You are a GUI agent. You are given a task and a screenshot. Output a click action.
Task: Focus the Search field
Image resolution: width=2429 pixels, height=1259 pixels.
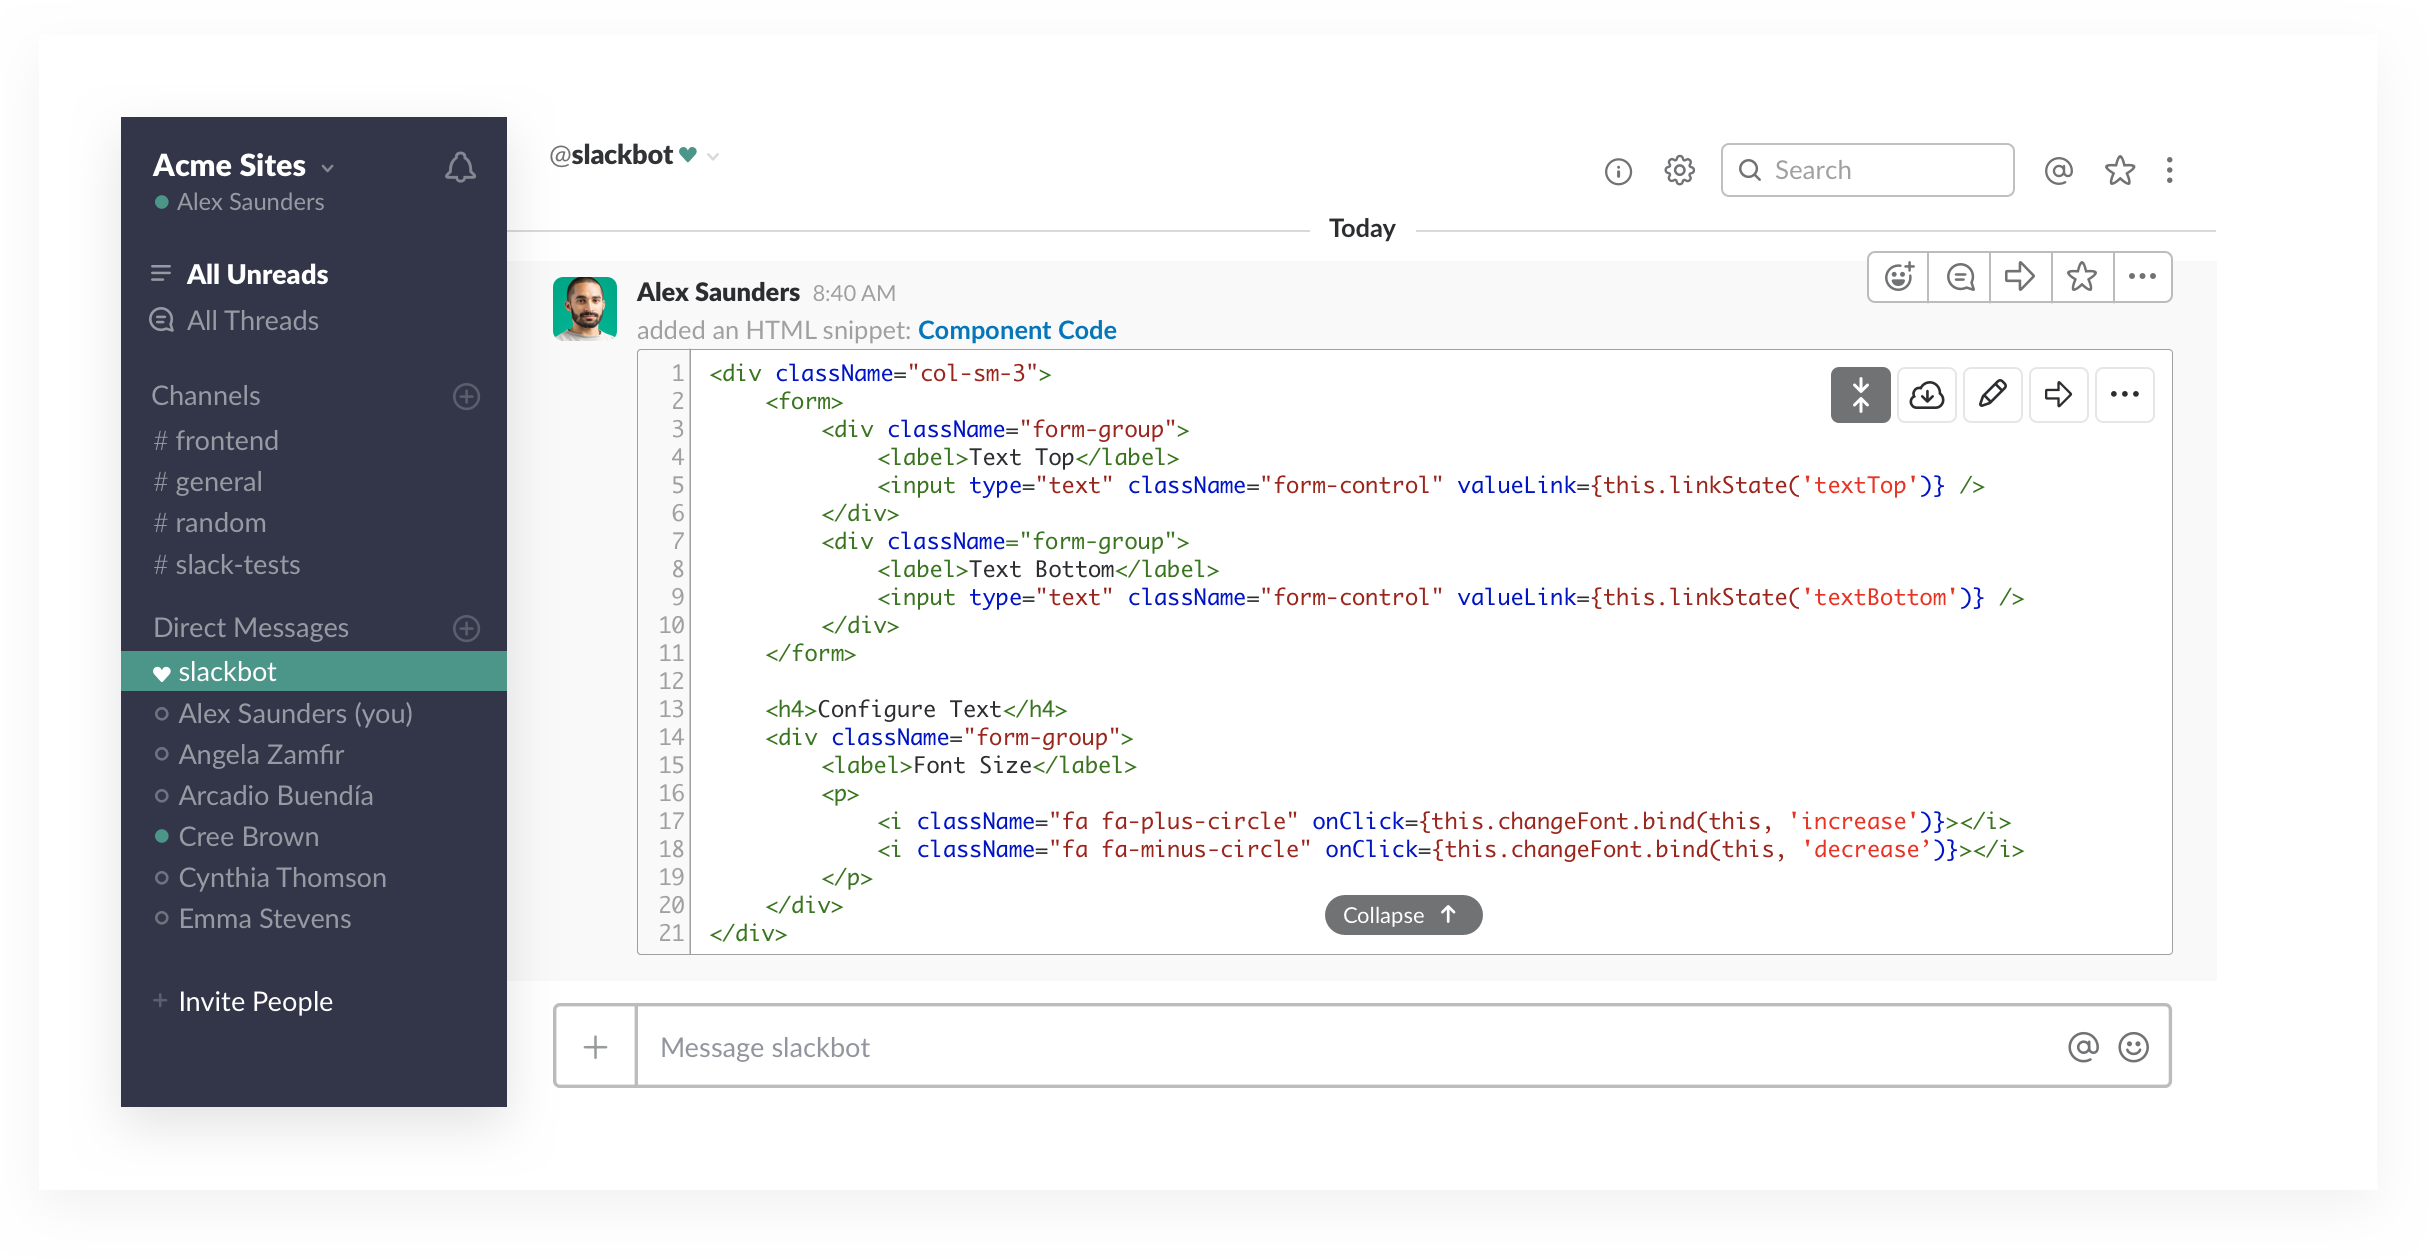point(1867,170)
